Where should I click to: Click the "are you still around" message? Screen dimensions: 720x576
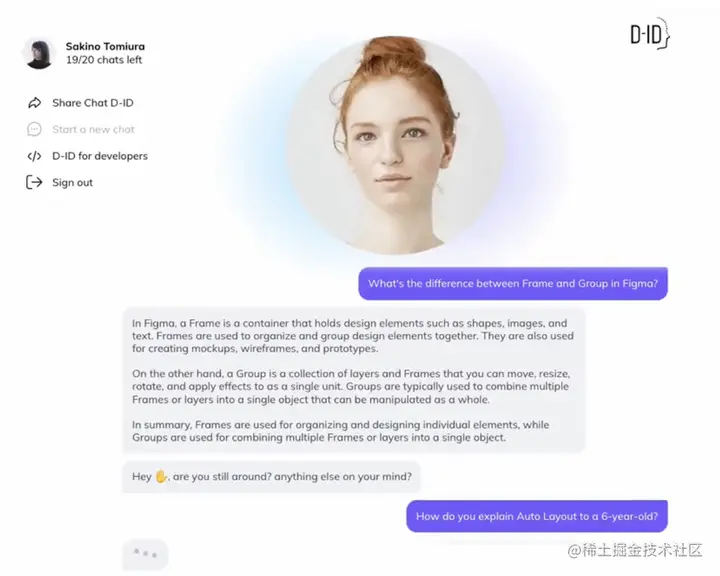click(x=271, y=477)
